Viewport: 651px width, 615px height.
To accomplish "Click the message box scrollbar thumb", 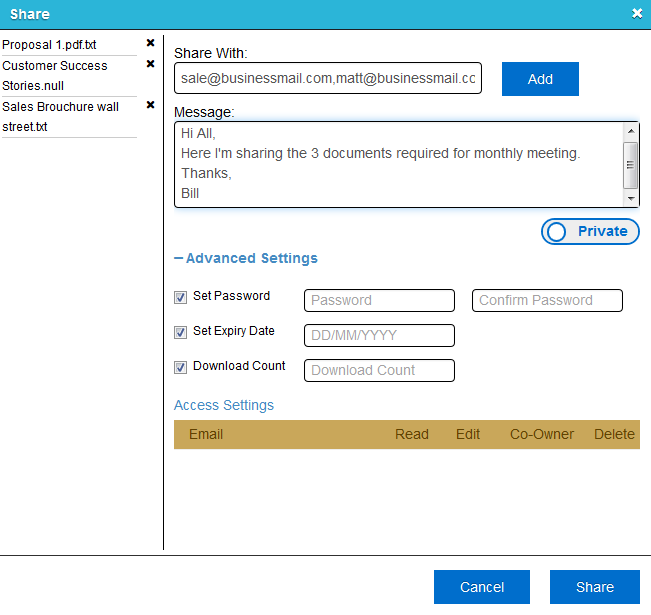I will click(x=631, y=165).
